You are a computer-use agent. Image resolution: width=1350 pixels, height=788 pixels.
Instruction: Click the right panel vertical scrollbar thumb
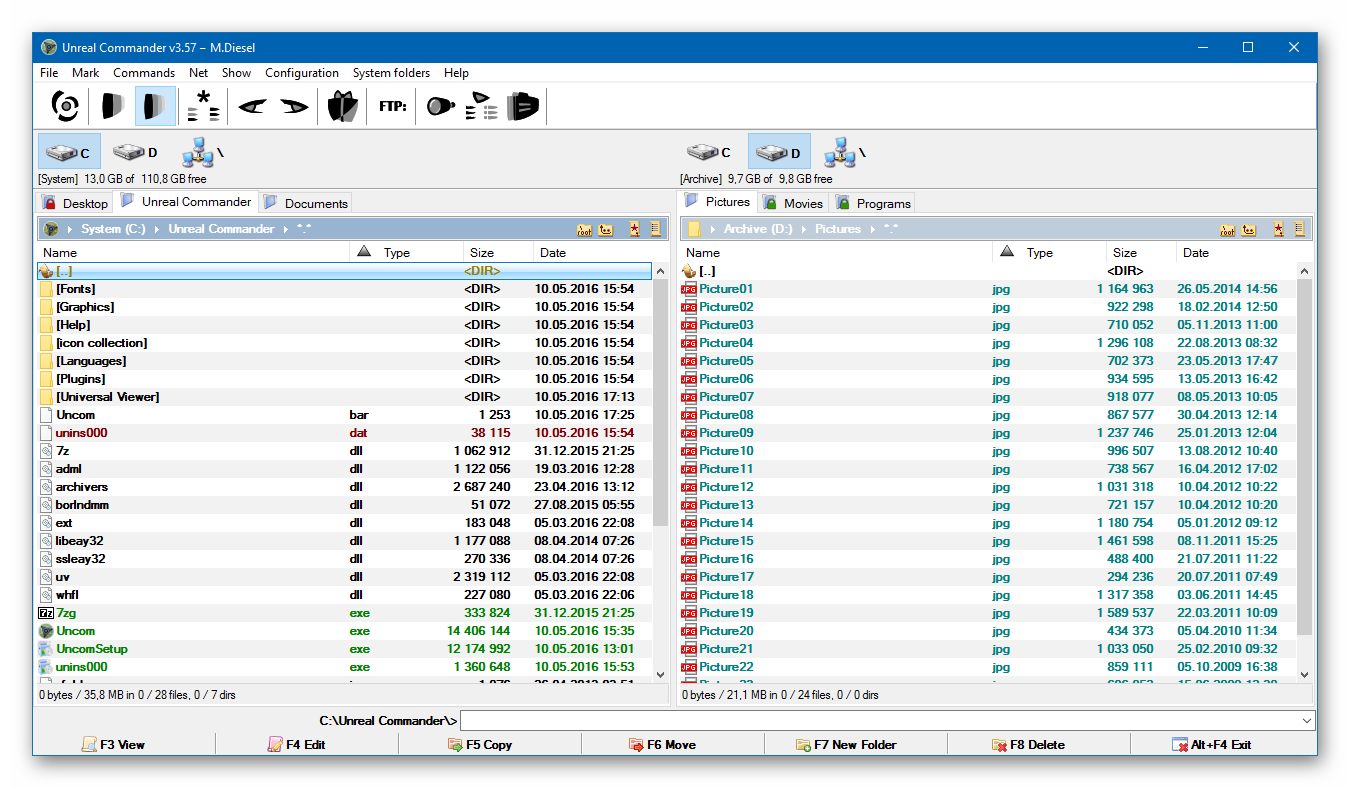[1304, 457]
